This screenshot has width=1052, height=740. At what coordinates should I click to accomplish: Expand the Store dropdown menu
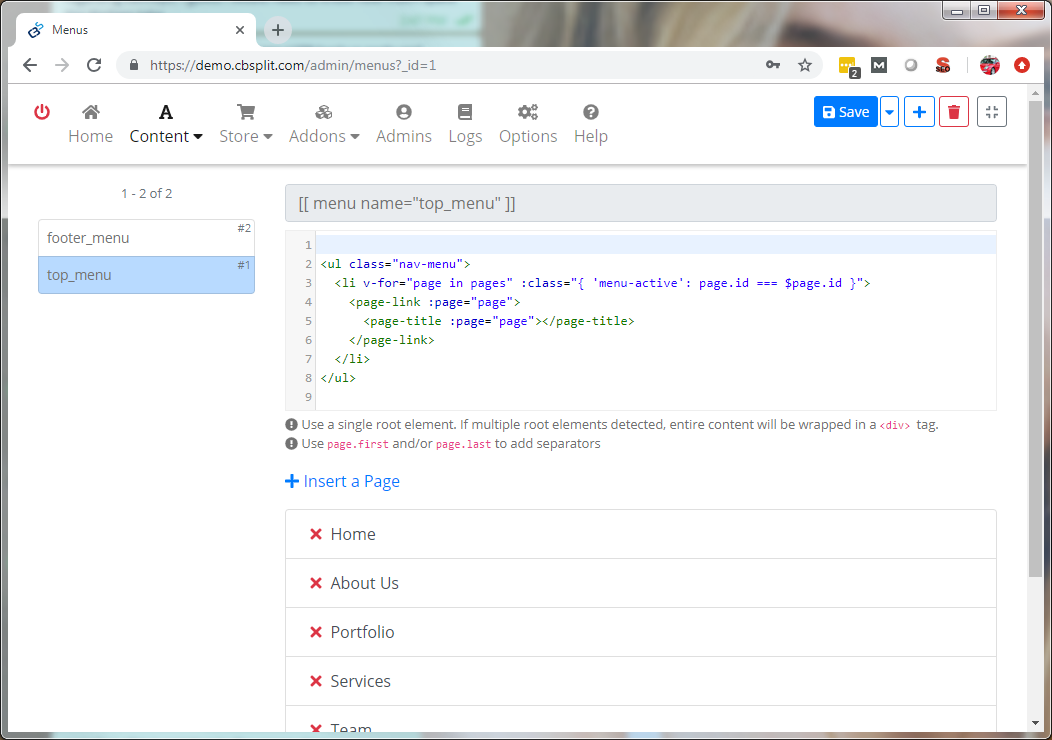click(246, 124)
